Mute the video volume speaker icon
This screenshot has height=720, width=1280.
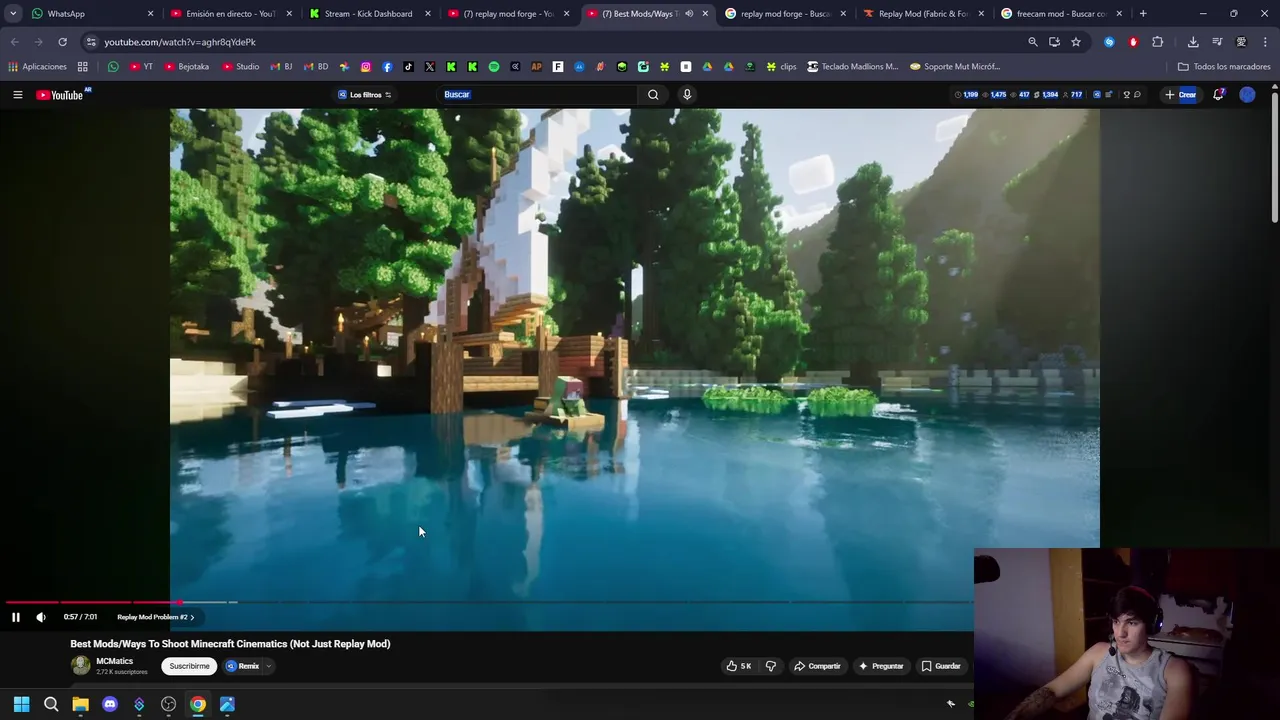tap(41, 617)
